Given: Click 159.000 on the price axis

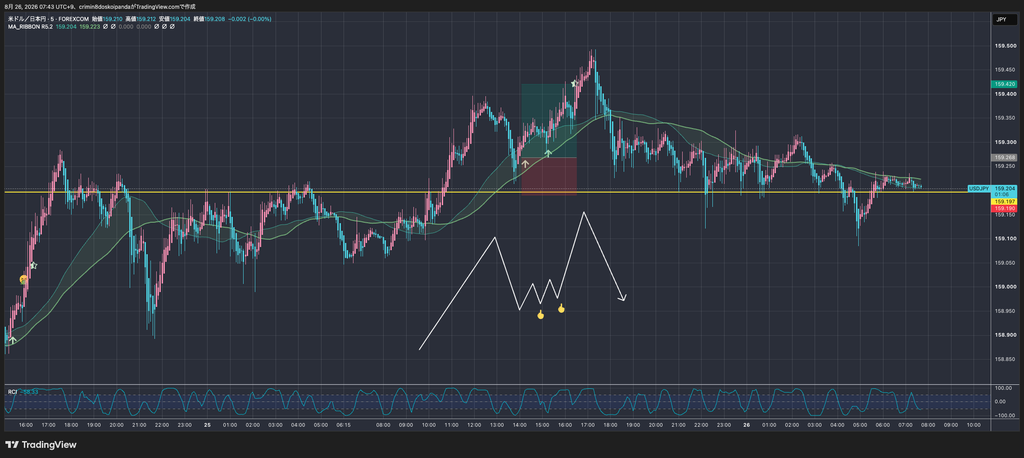Looking at the screenshot, I should point(1004,287).
